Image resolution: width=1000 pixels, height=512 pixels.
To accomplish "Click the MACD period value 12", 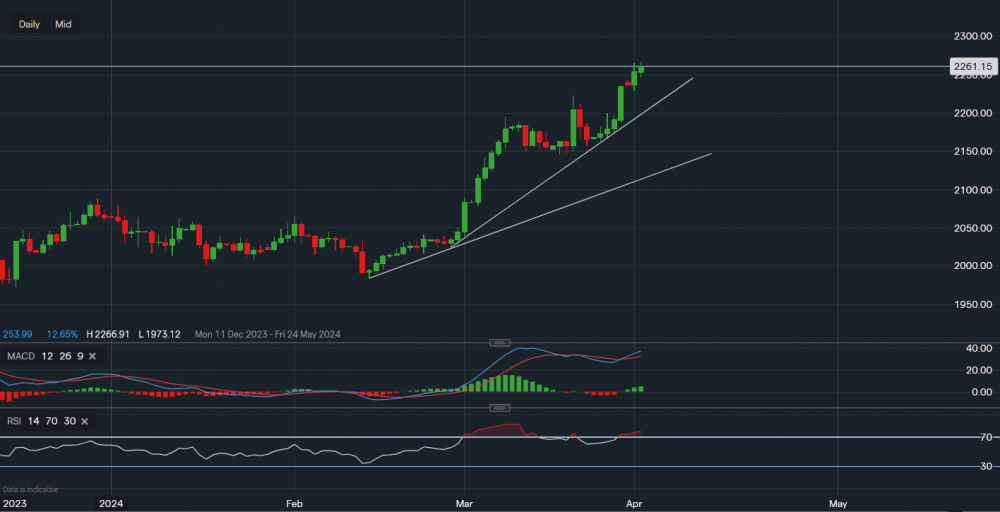I will [46, 356].
